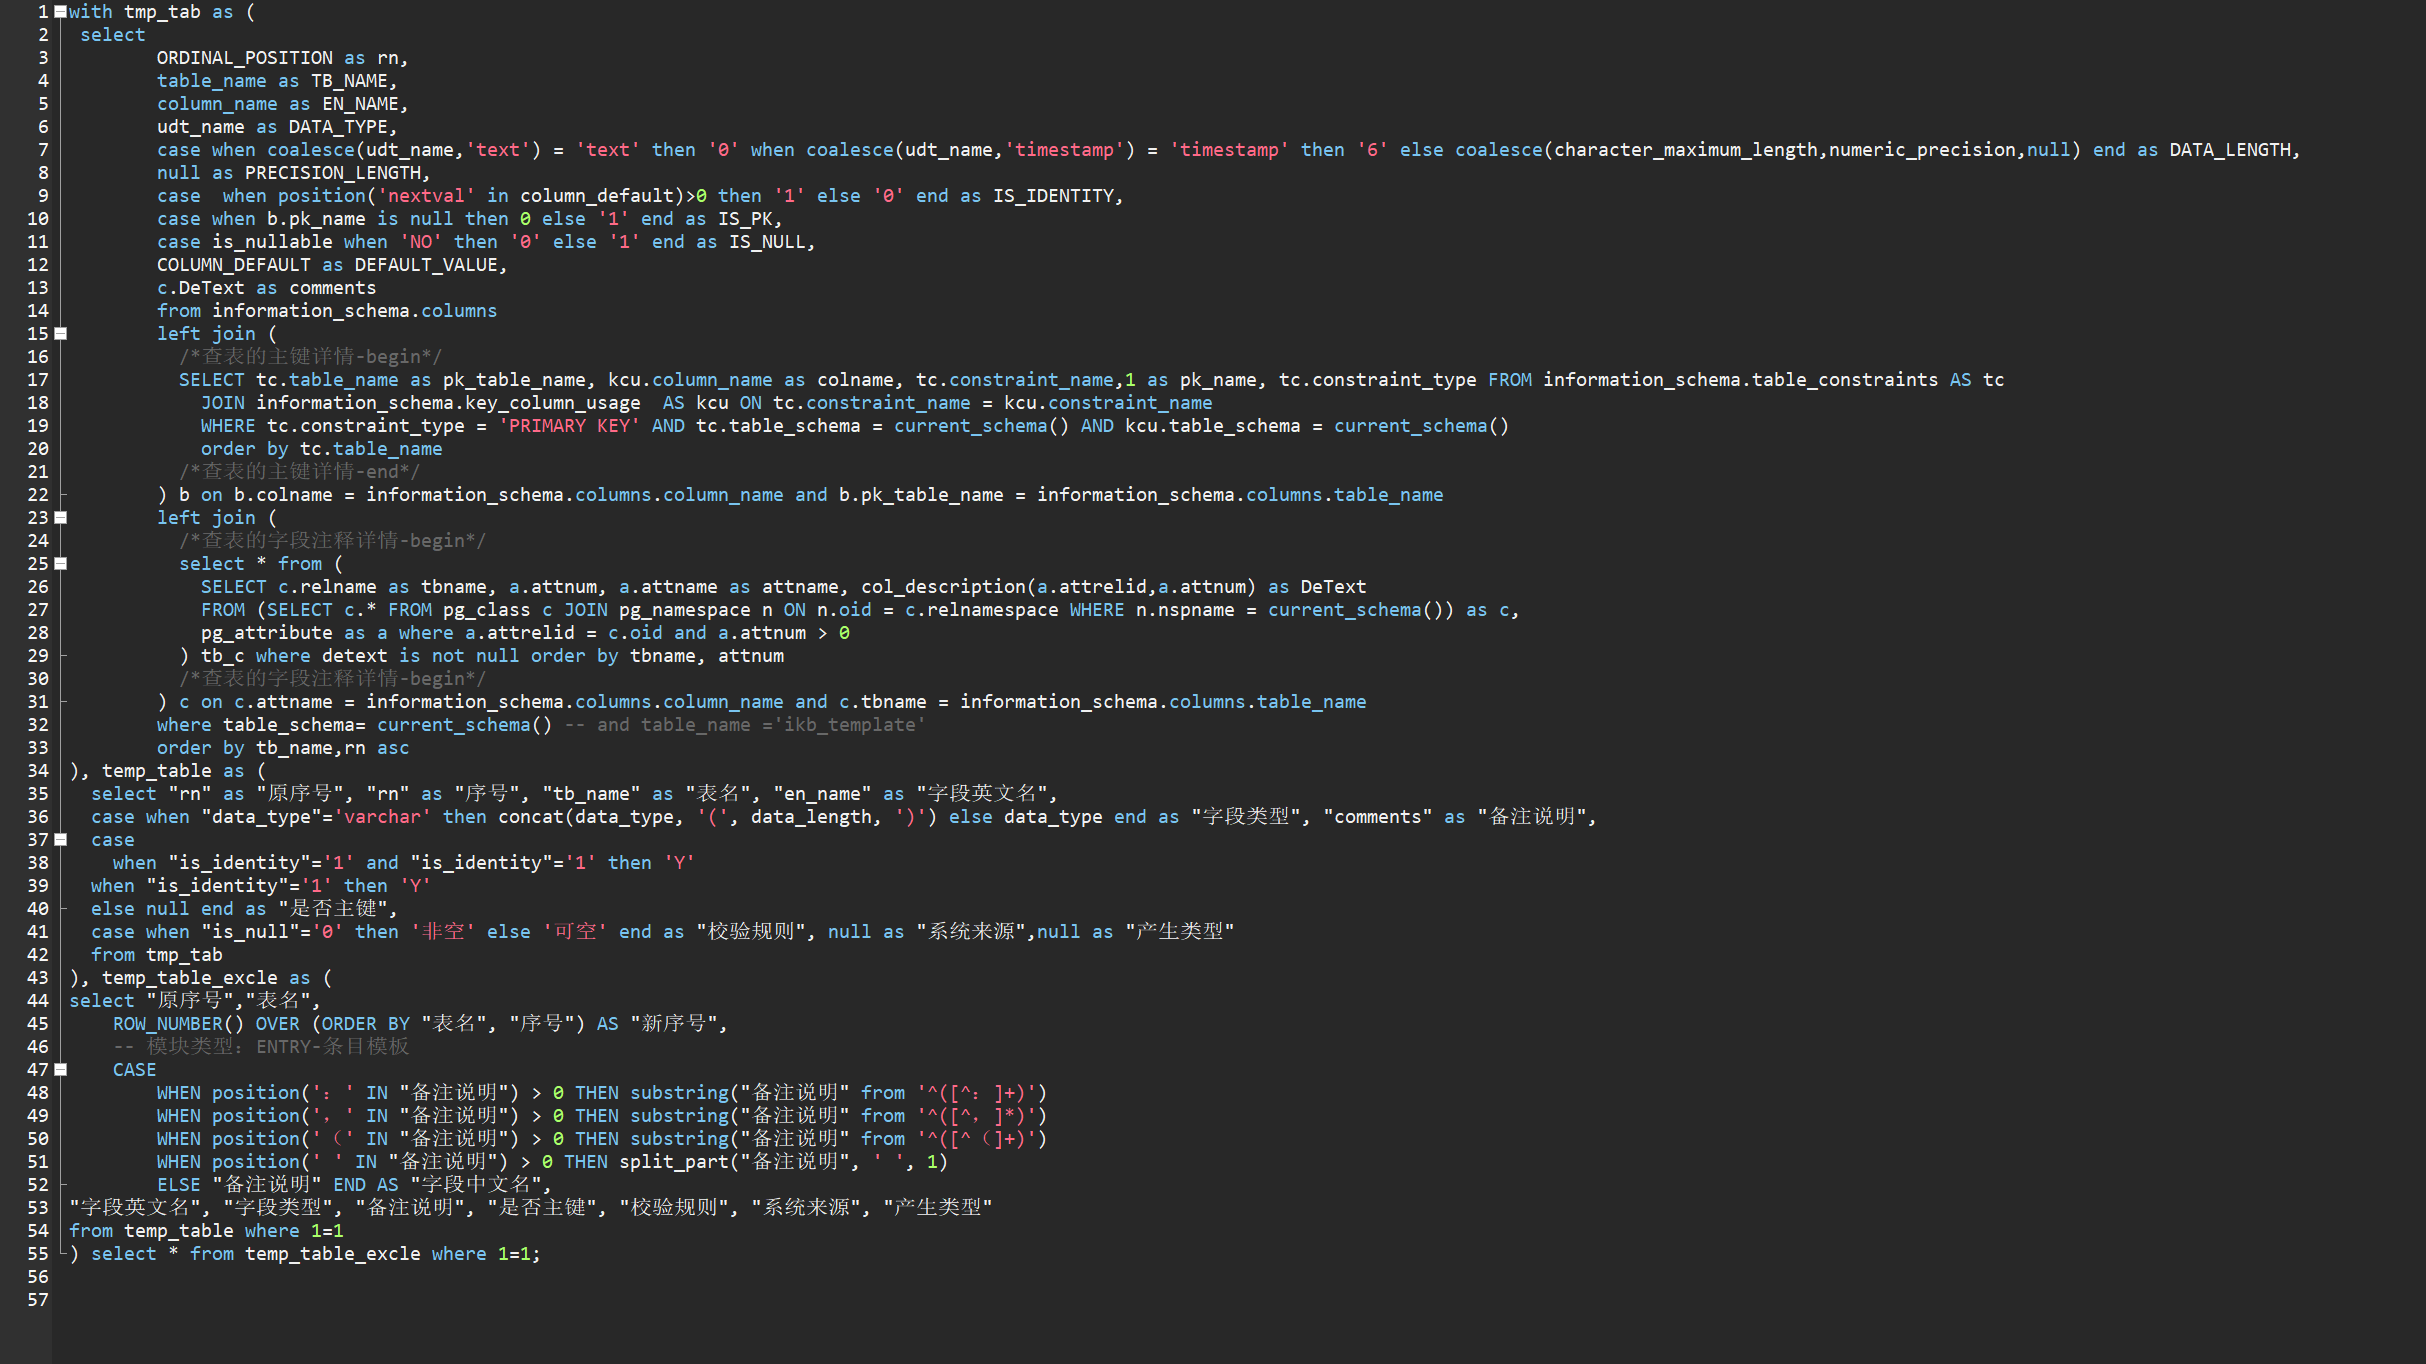Click "新序号" alias on line 45
Image resolution: width=2426 pixels, height=1364 pixels.
click(674, 1024)
